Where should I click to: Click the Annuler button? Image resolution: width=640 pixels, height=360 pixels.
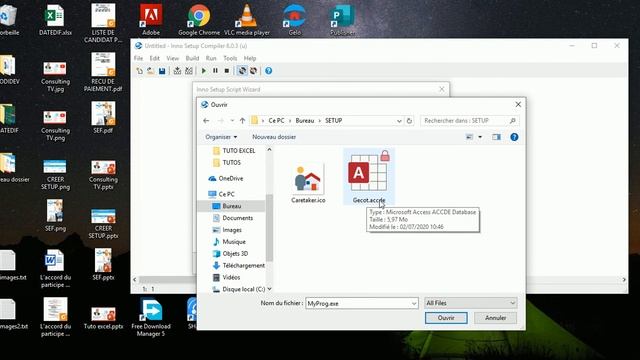point(496,318)
